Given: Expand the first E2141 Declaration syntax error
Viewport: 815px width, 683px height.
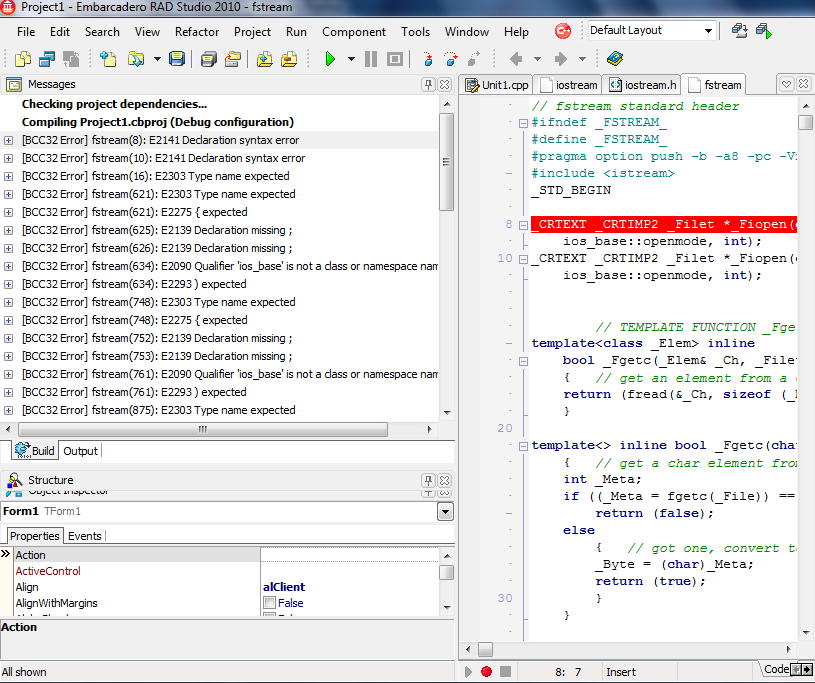Looking at the screenshot, I should [9, 141].
